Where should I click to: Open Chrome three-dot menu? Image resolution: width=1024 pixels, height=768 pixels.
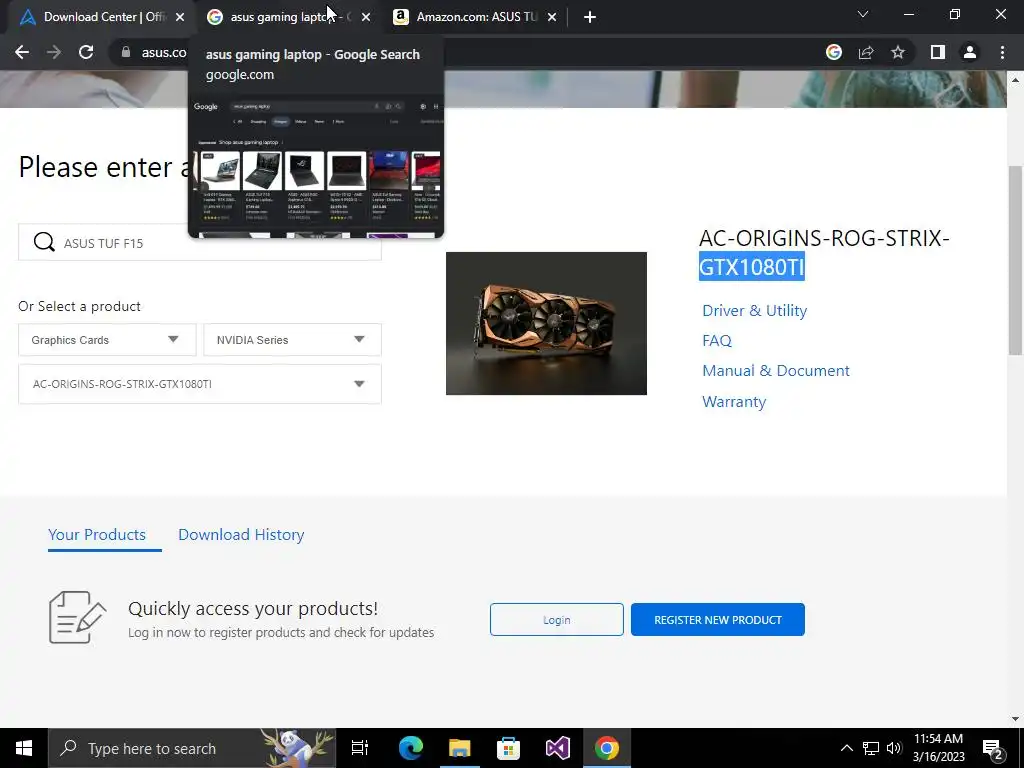[1002, 52]
